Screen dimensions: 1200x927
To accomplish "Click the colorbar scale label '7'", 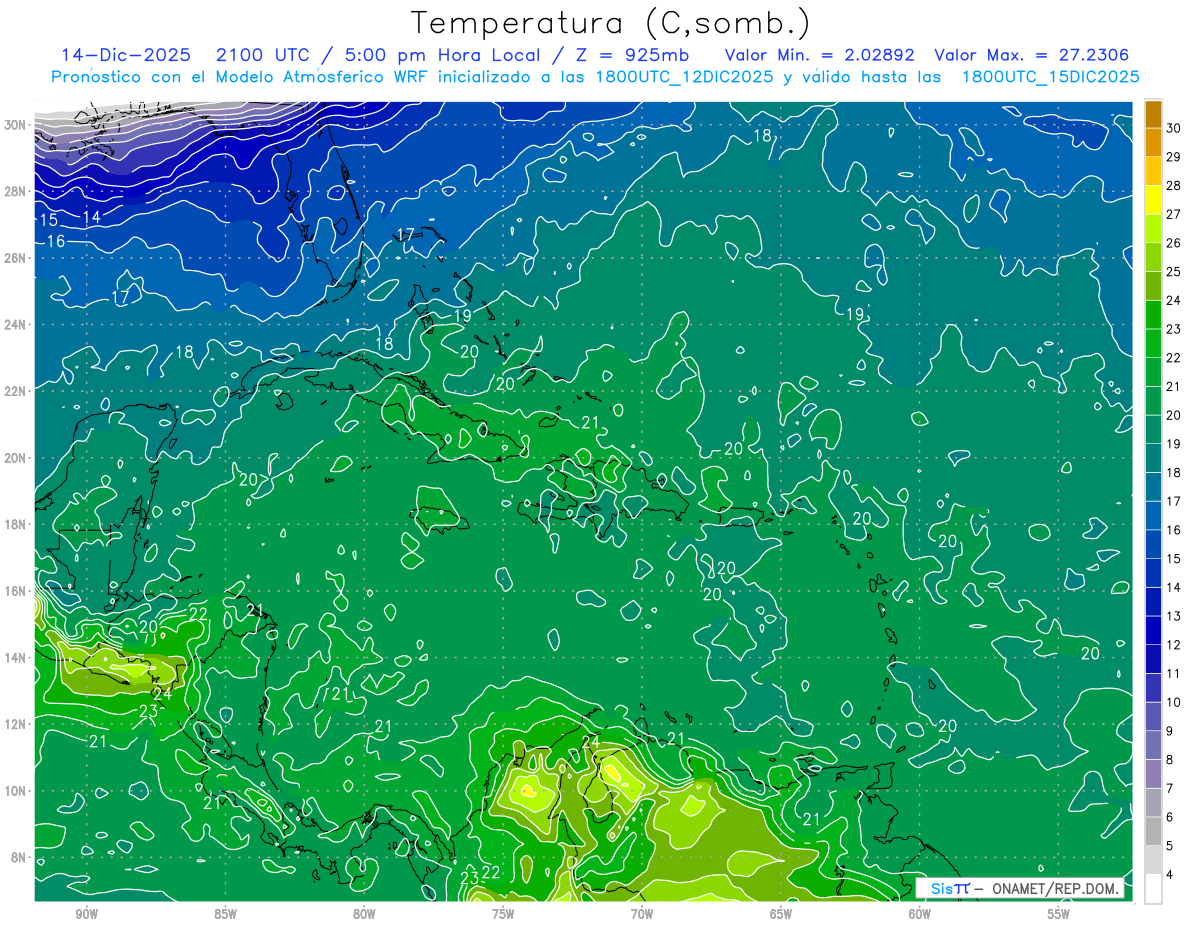I will [x=1170, y=789].
